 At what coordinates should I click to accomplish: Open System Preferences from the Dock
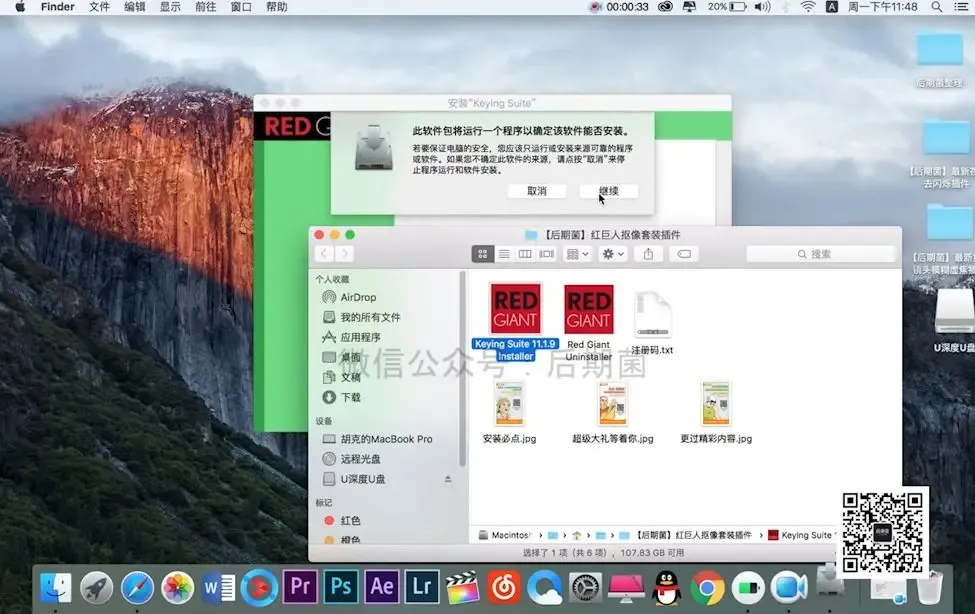(x=585, y=587)
